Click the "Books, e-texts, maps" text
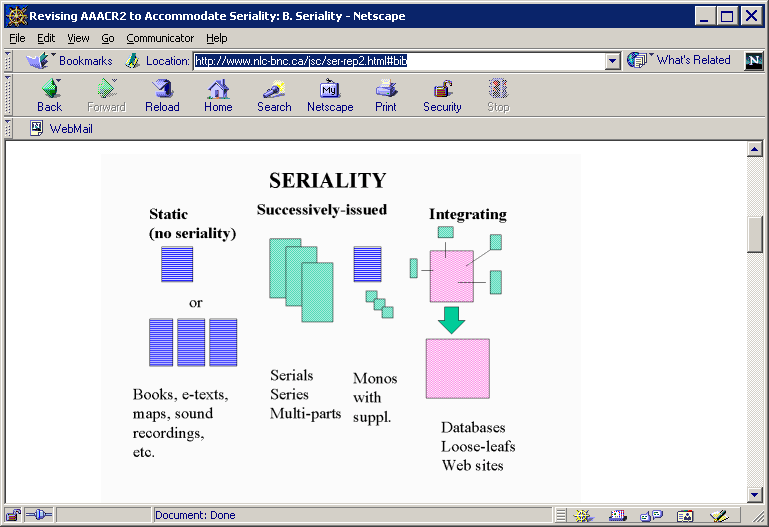The height and width of the screenshot is (527, 769). pyautogui.click(x=180, y=423)
